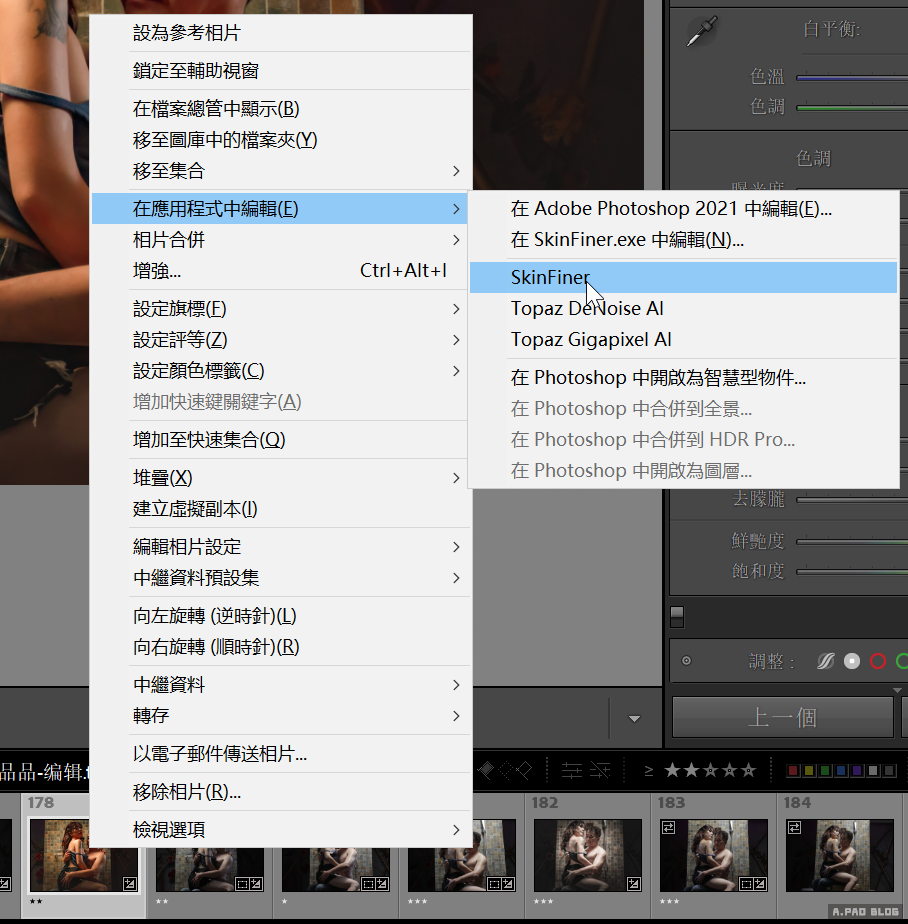The width and height of the screenshot is (908, 924).
Task: Click the first star in rating filter
Action: tap(672, 770)
